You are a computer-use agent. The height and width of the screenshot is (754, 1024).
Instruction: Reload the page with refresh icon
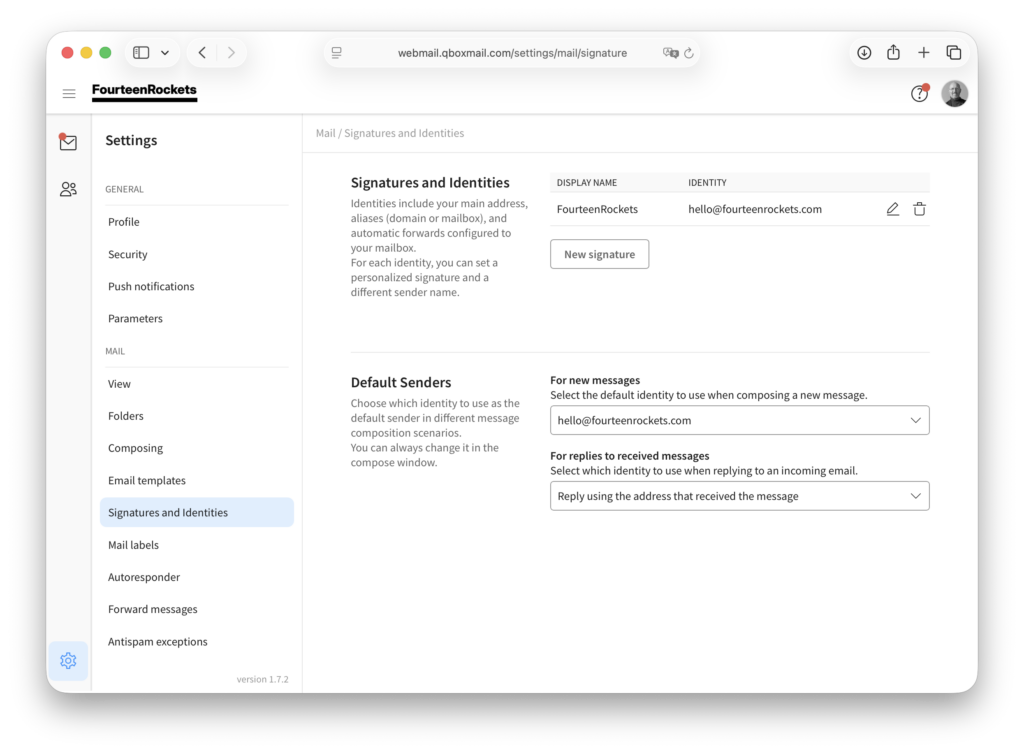tap(689, 53)
